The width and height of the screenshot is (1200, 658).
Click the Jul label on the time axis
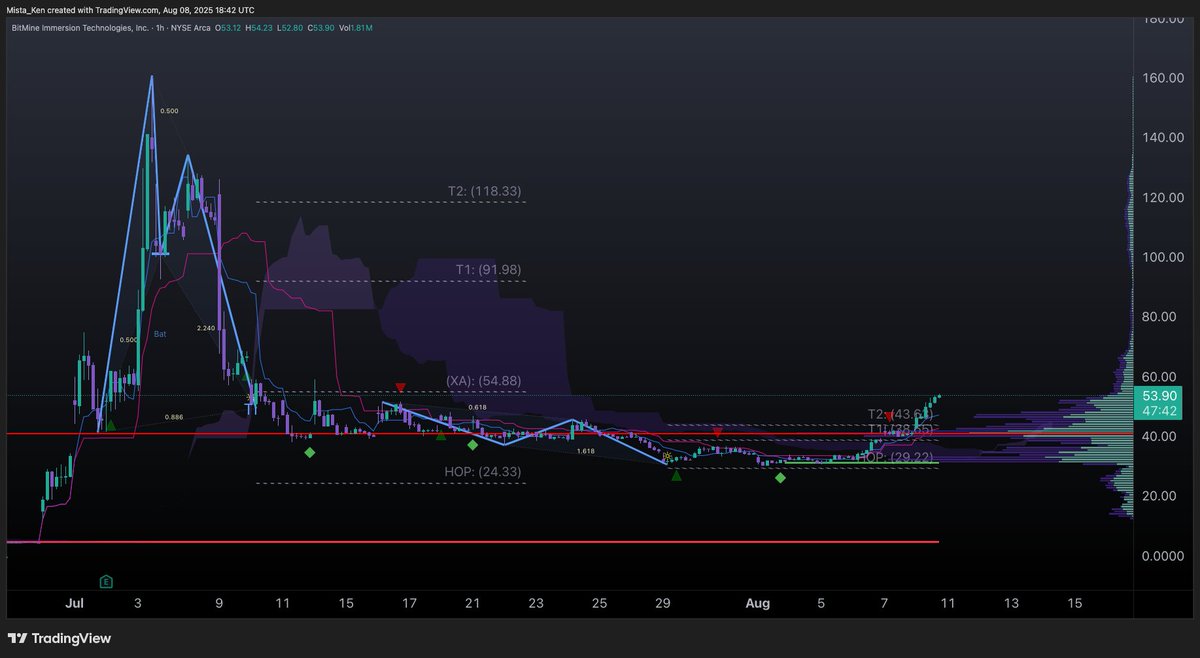coord(74,603)
